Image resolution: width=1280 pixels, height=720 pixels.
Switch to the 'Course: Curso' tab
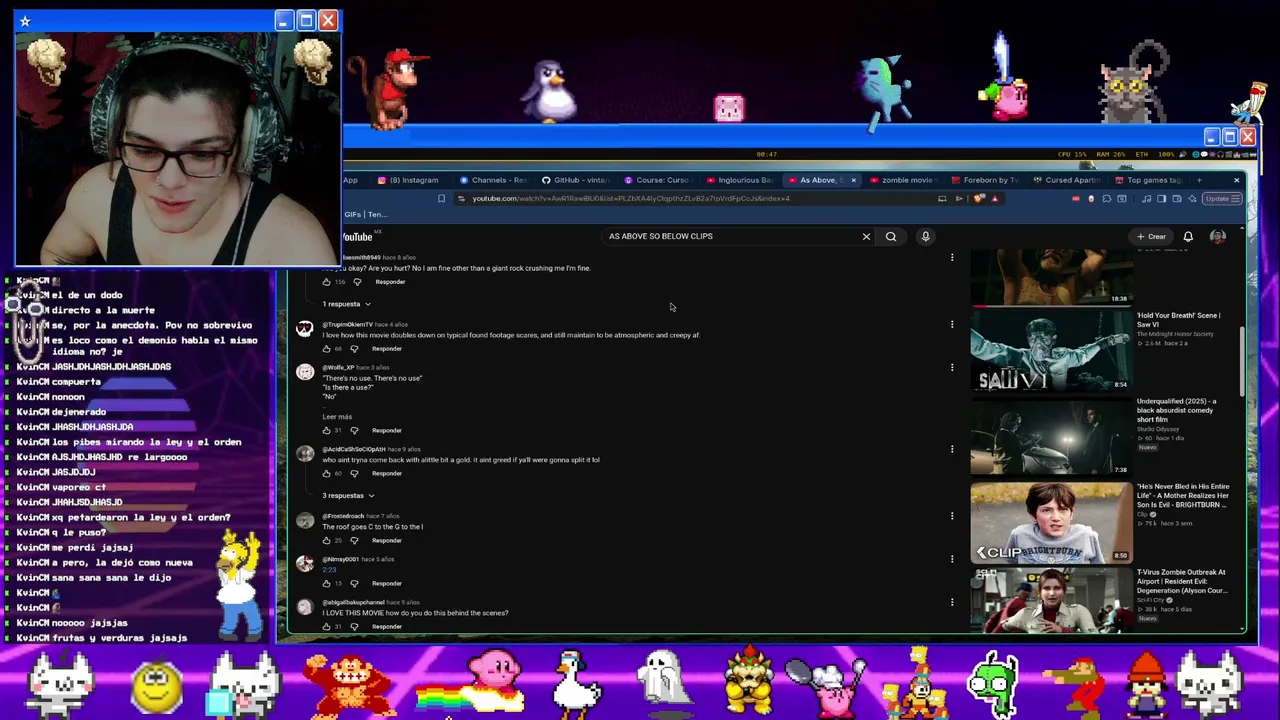[657, 181]
